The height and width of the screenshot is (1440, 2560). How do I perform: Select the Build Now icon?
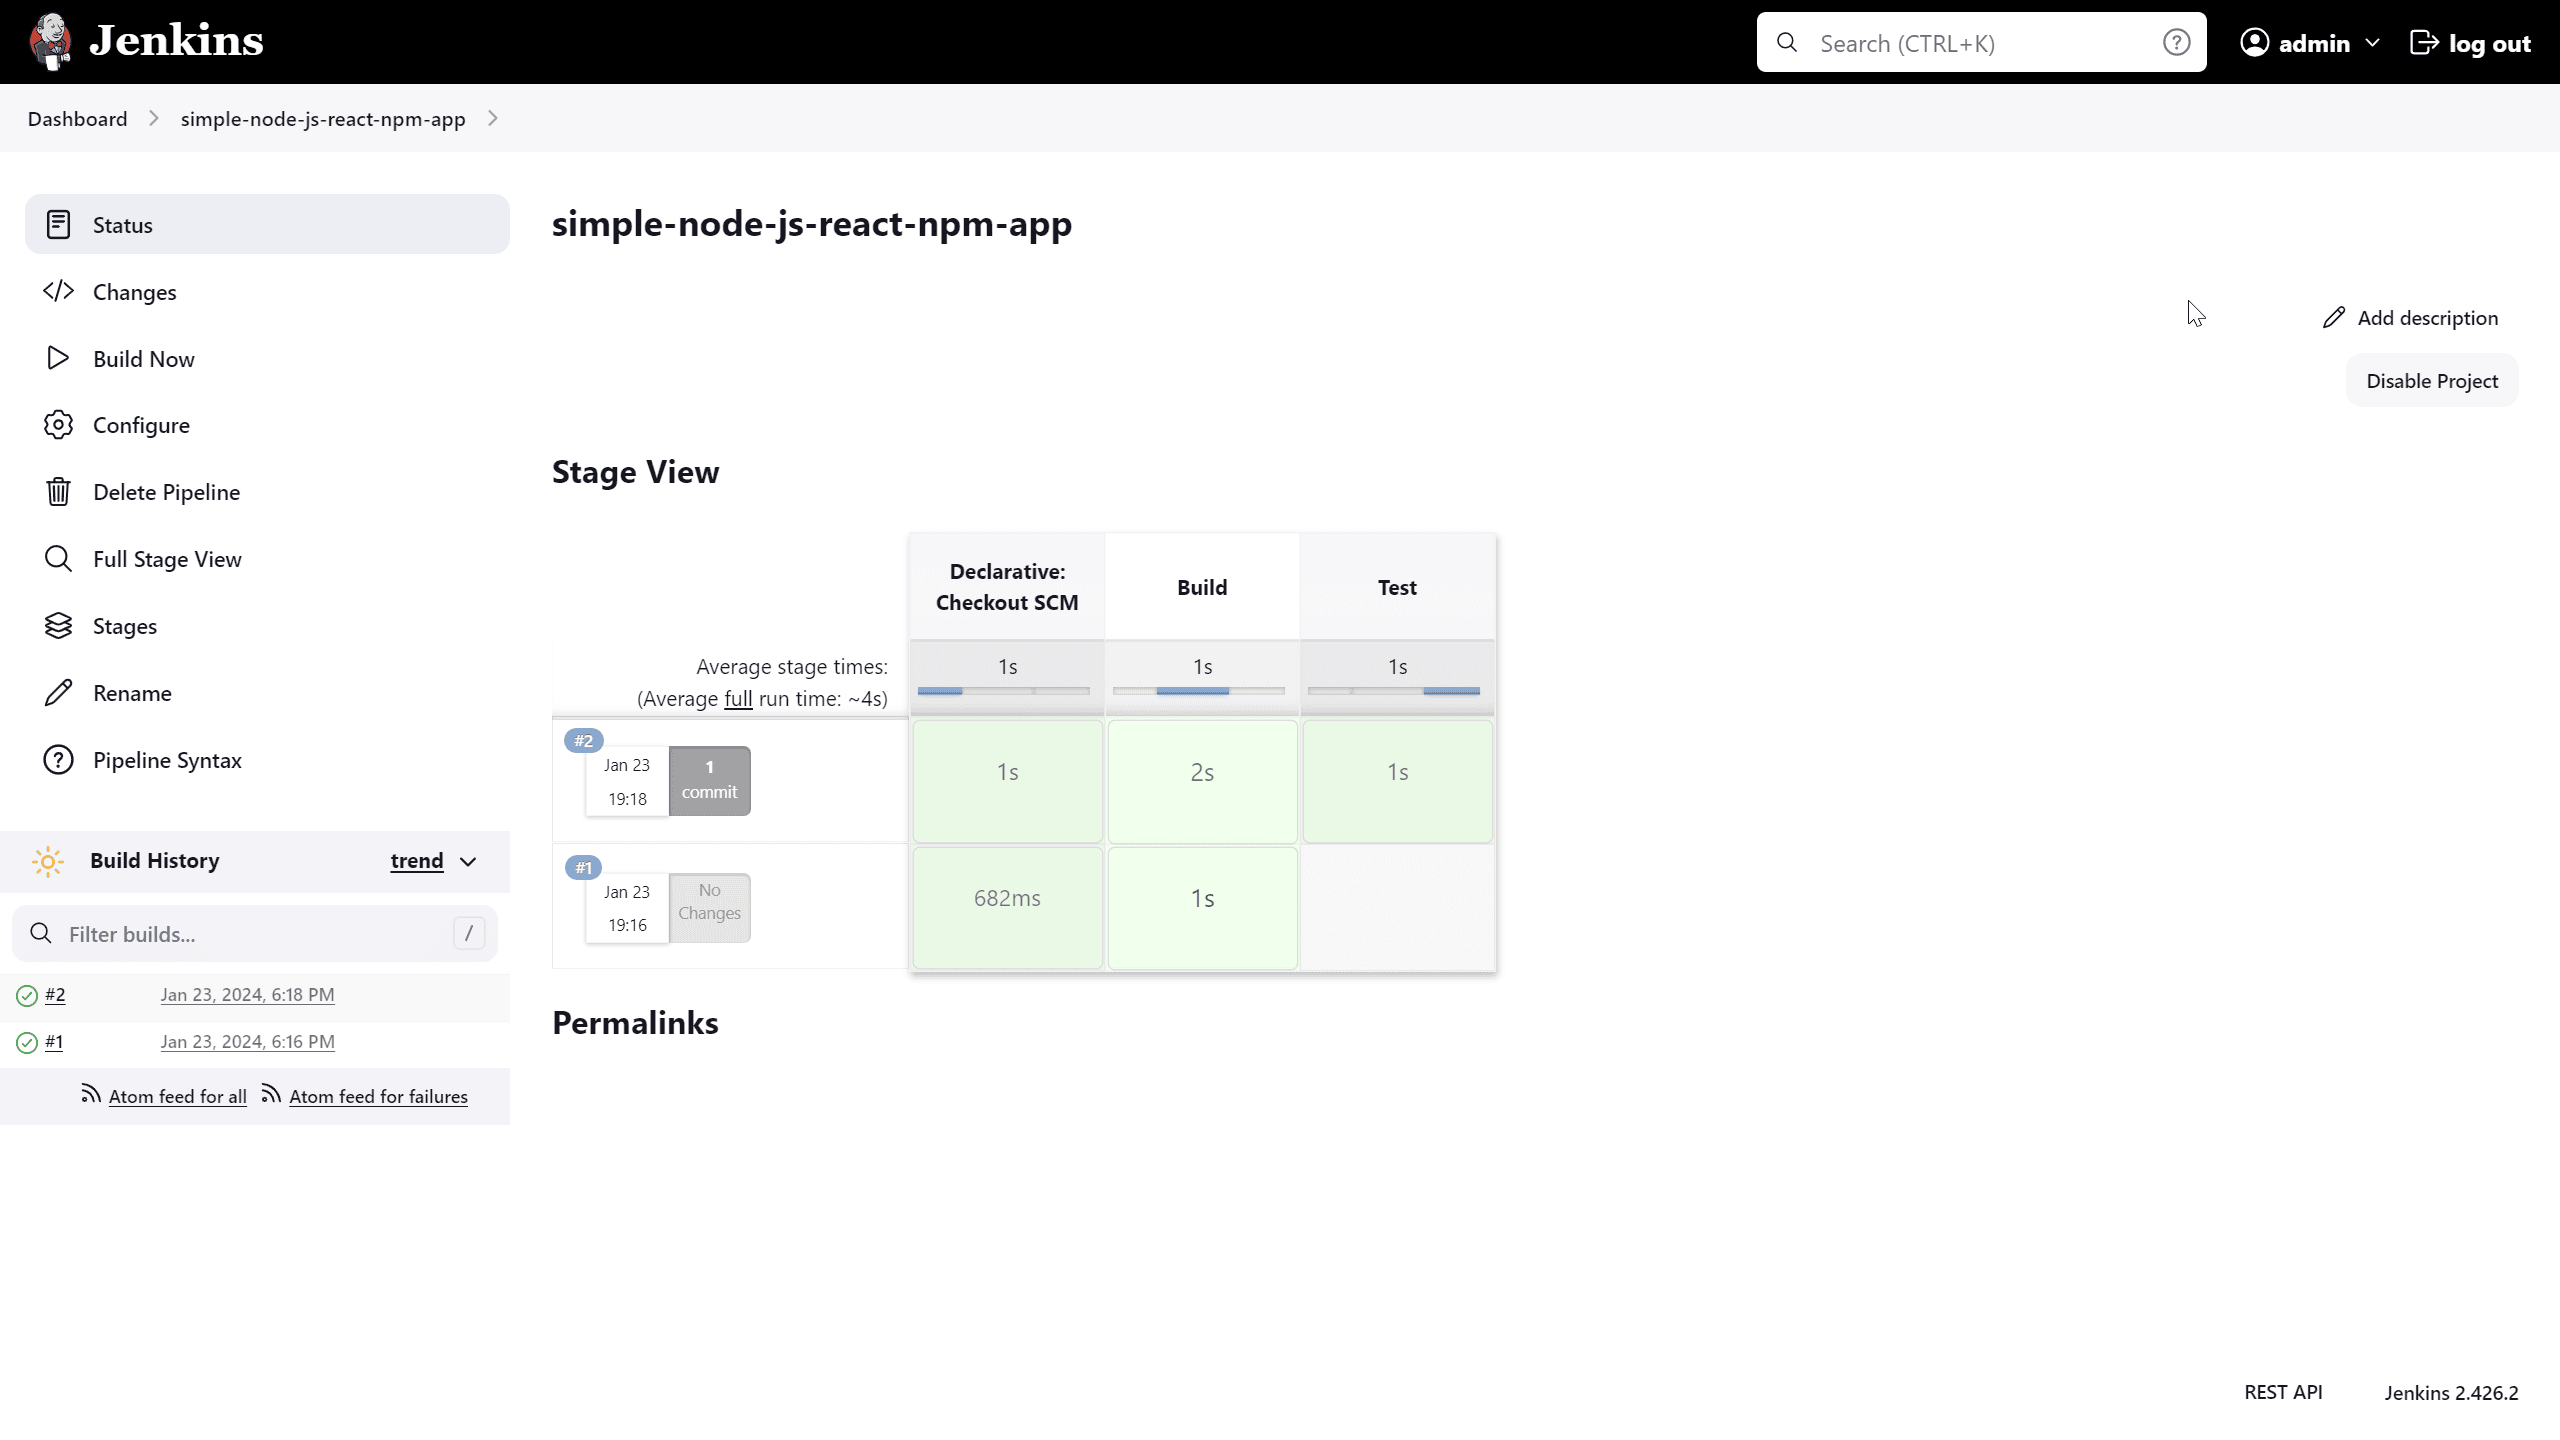click(58, 359)
